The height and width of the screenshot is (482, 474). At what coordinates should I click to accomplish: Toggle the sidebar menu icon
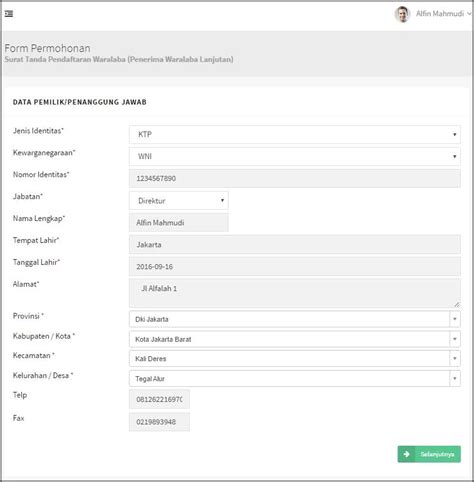9,14
